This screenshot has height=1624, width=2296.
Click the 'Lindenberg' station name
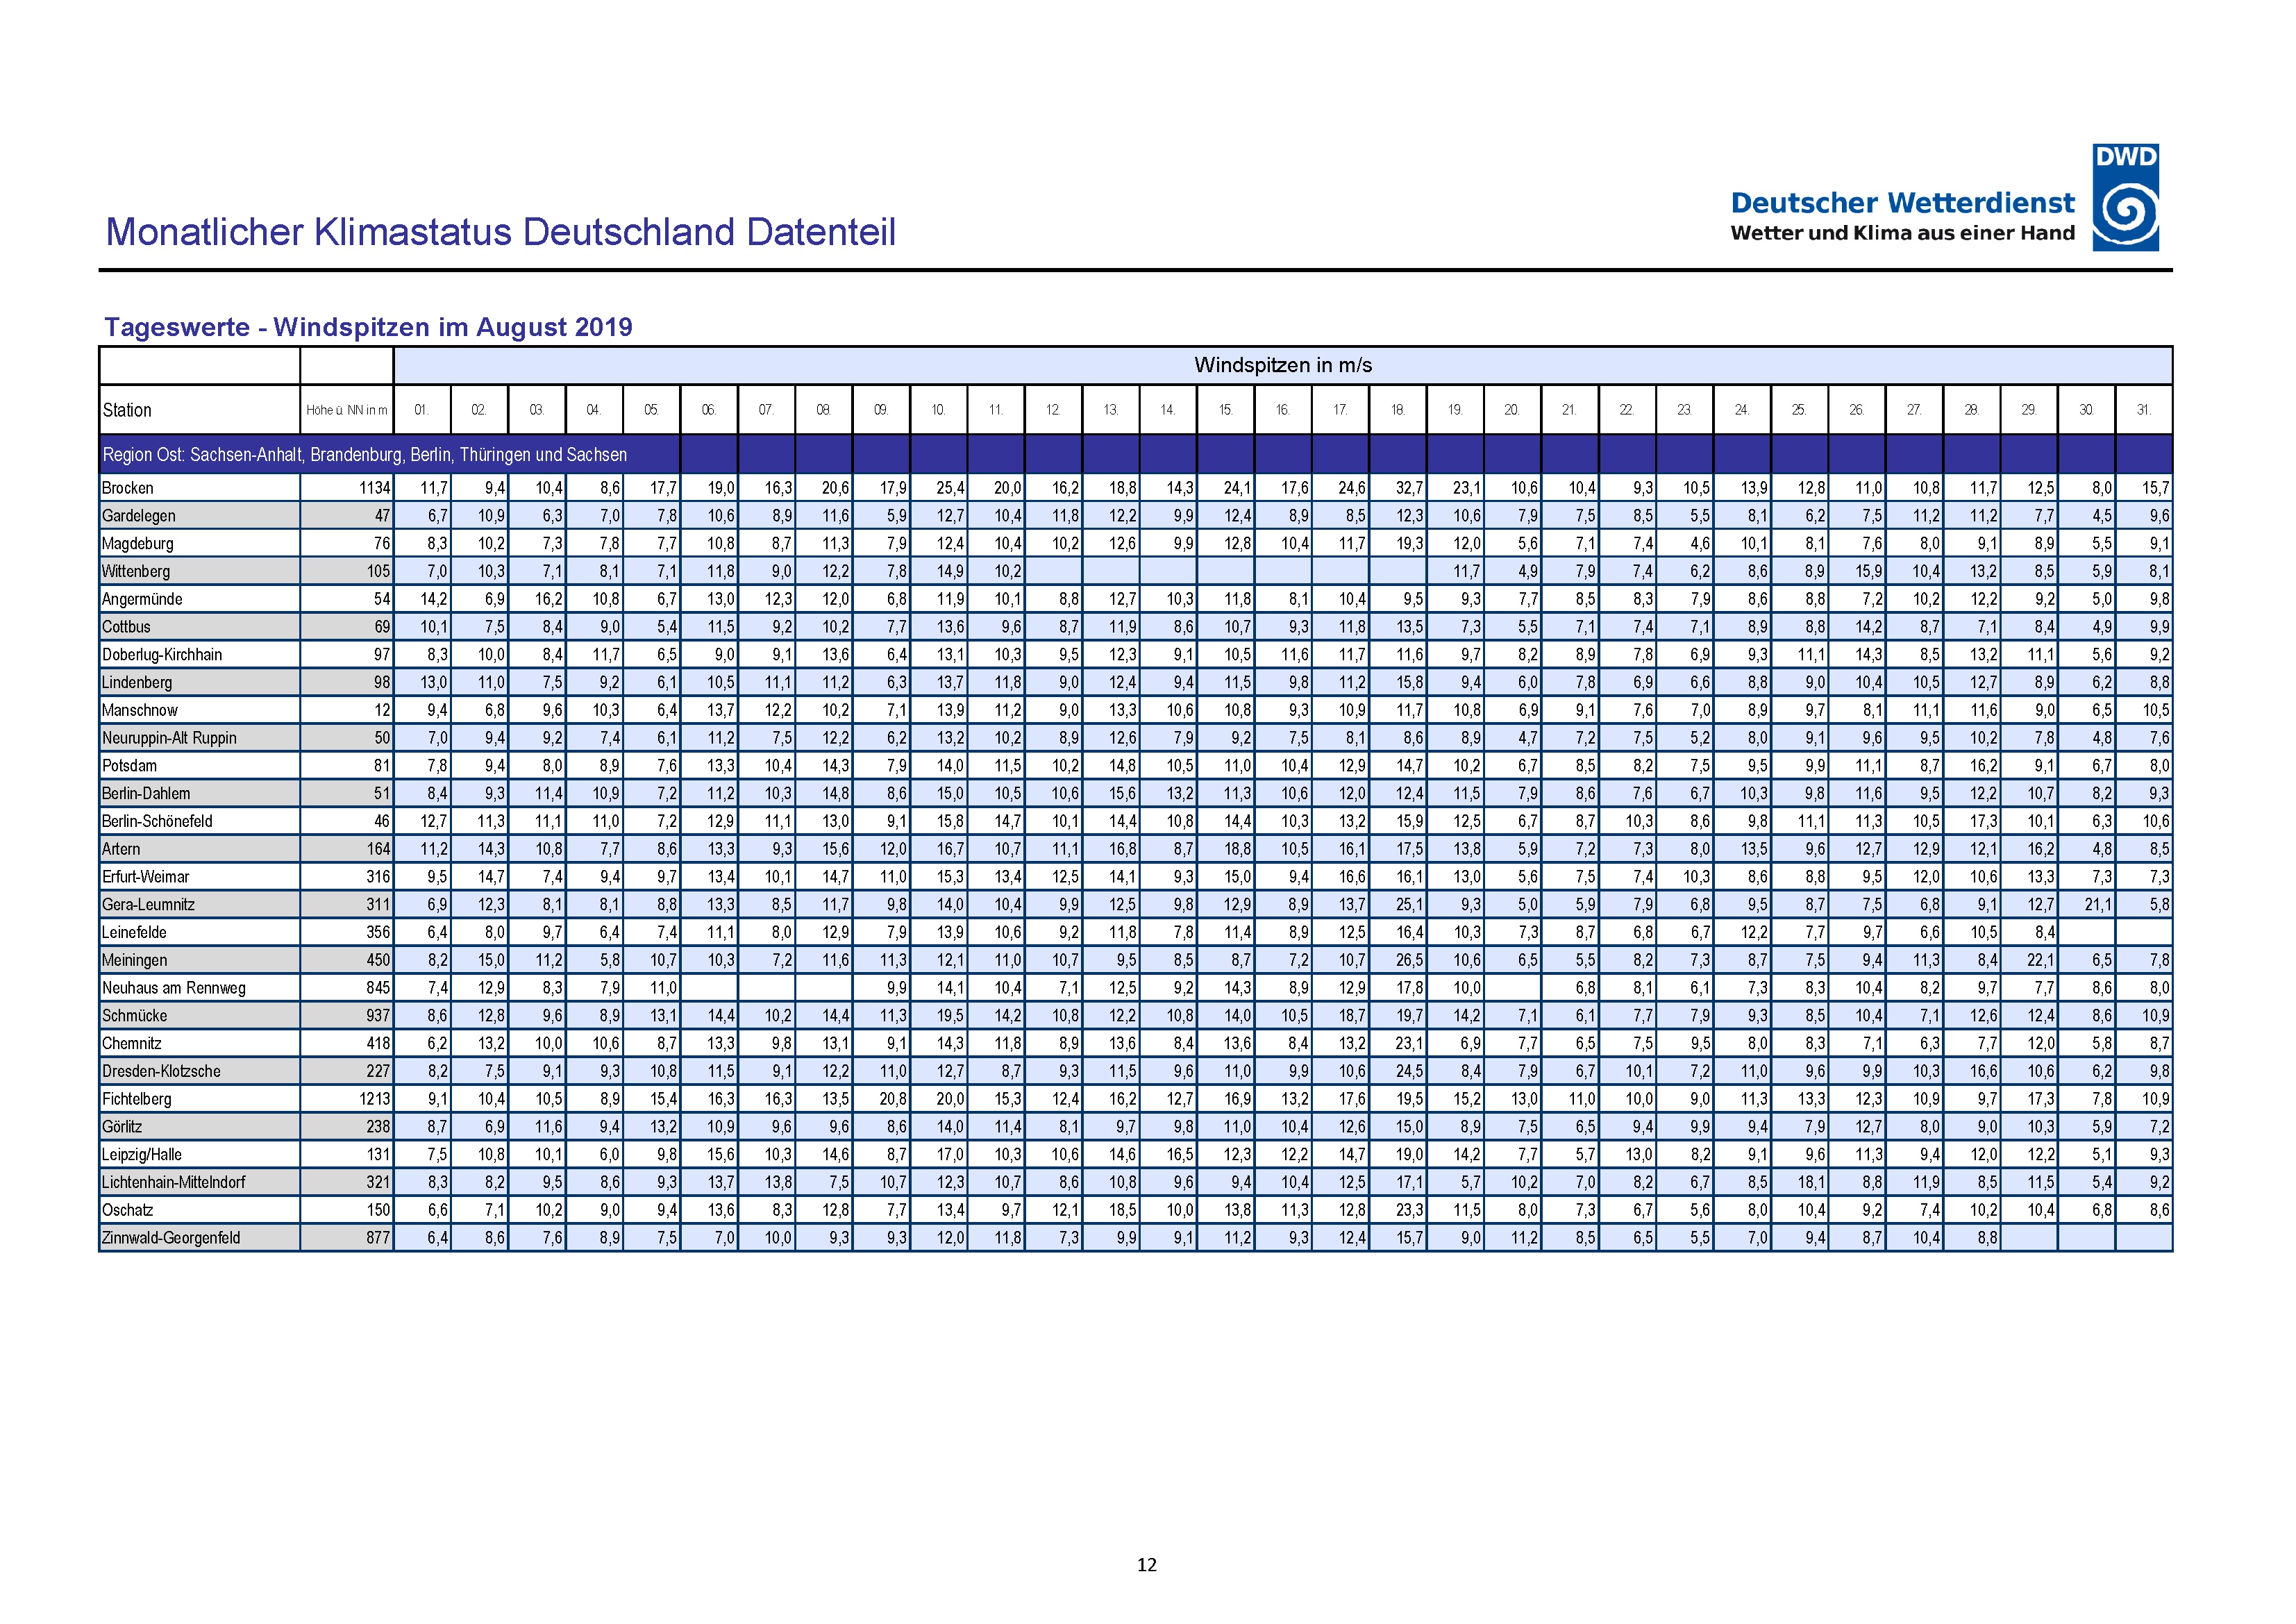[x=137, y=682]
